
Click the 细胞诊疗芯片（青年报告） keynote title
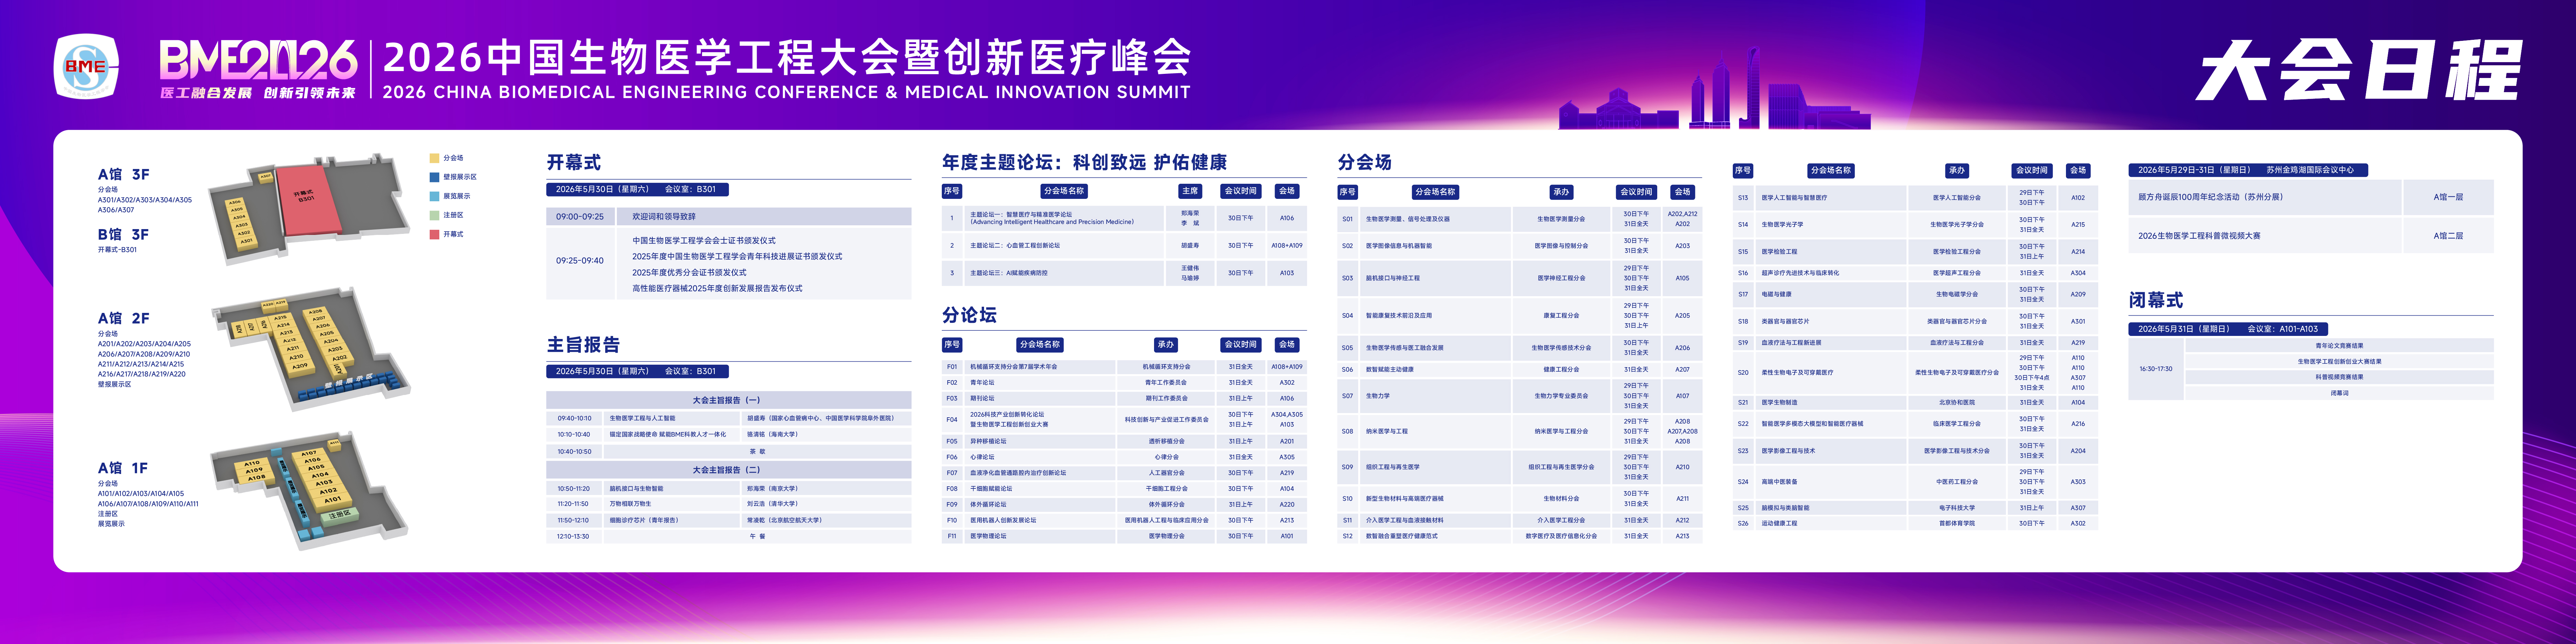pos(644,520)
